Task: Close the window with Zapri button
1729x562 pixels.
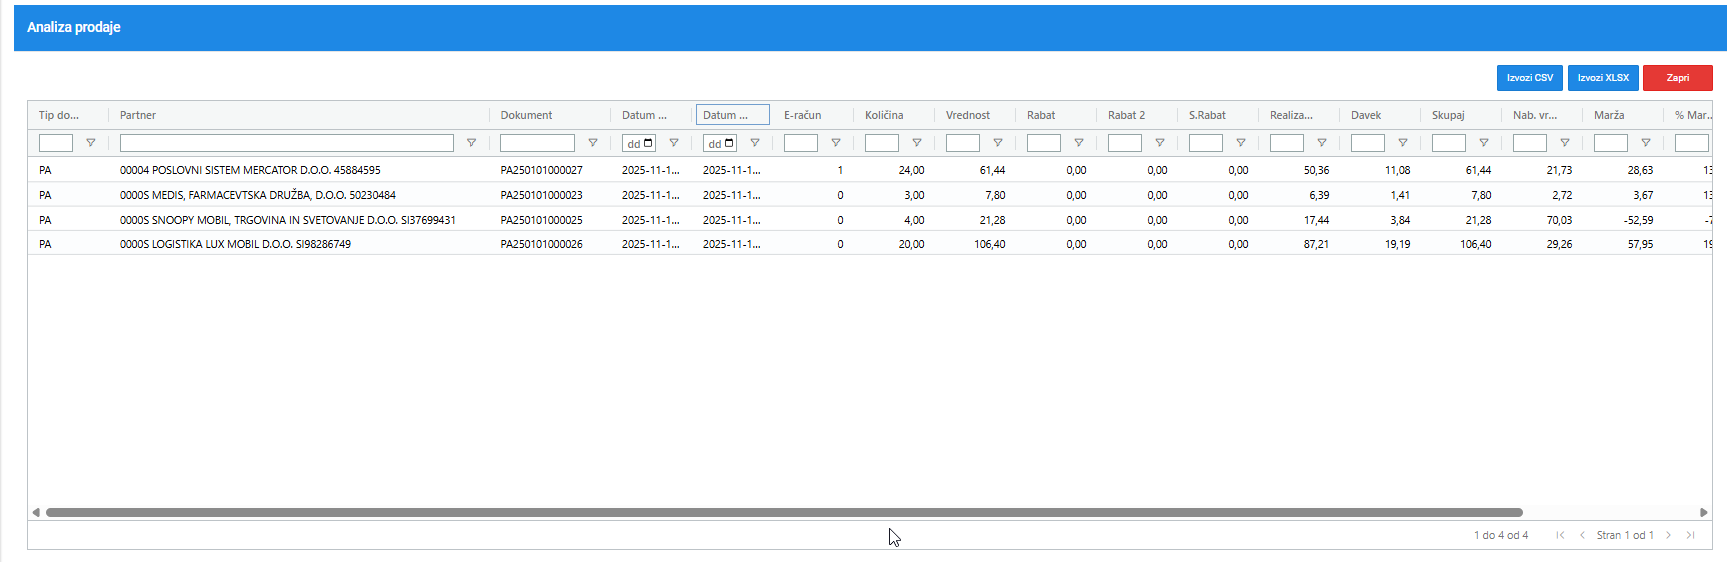Action: pos(1678,78)
